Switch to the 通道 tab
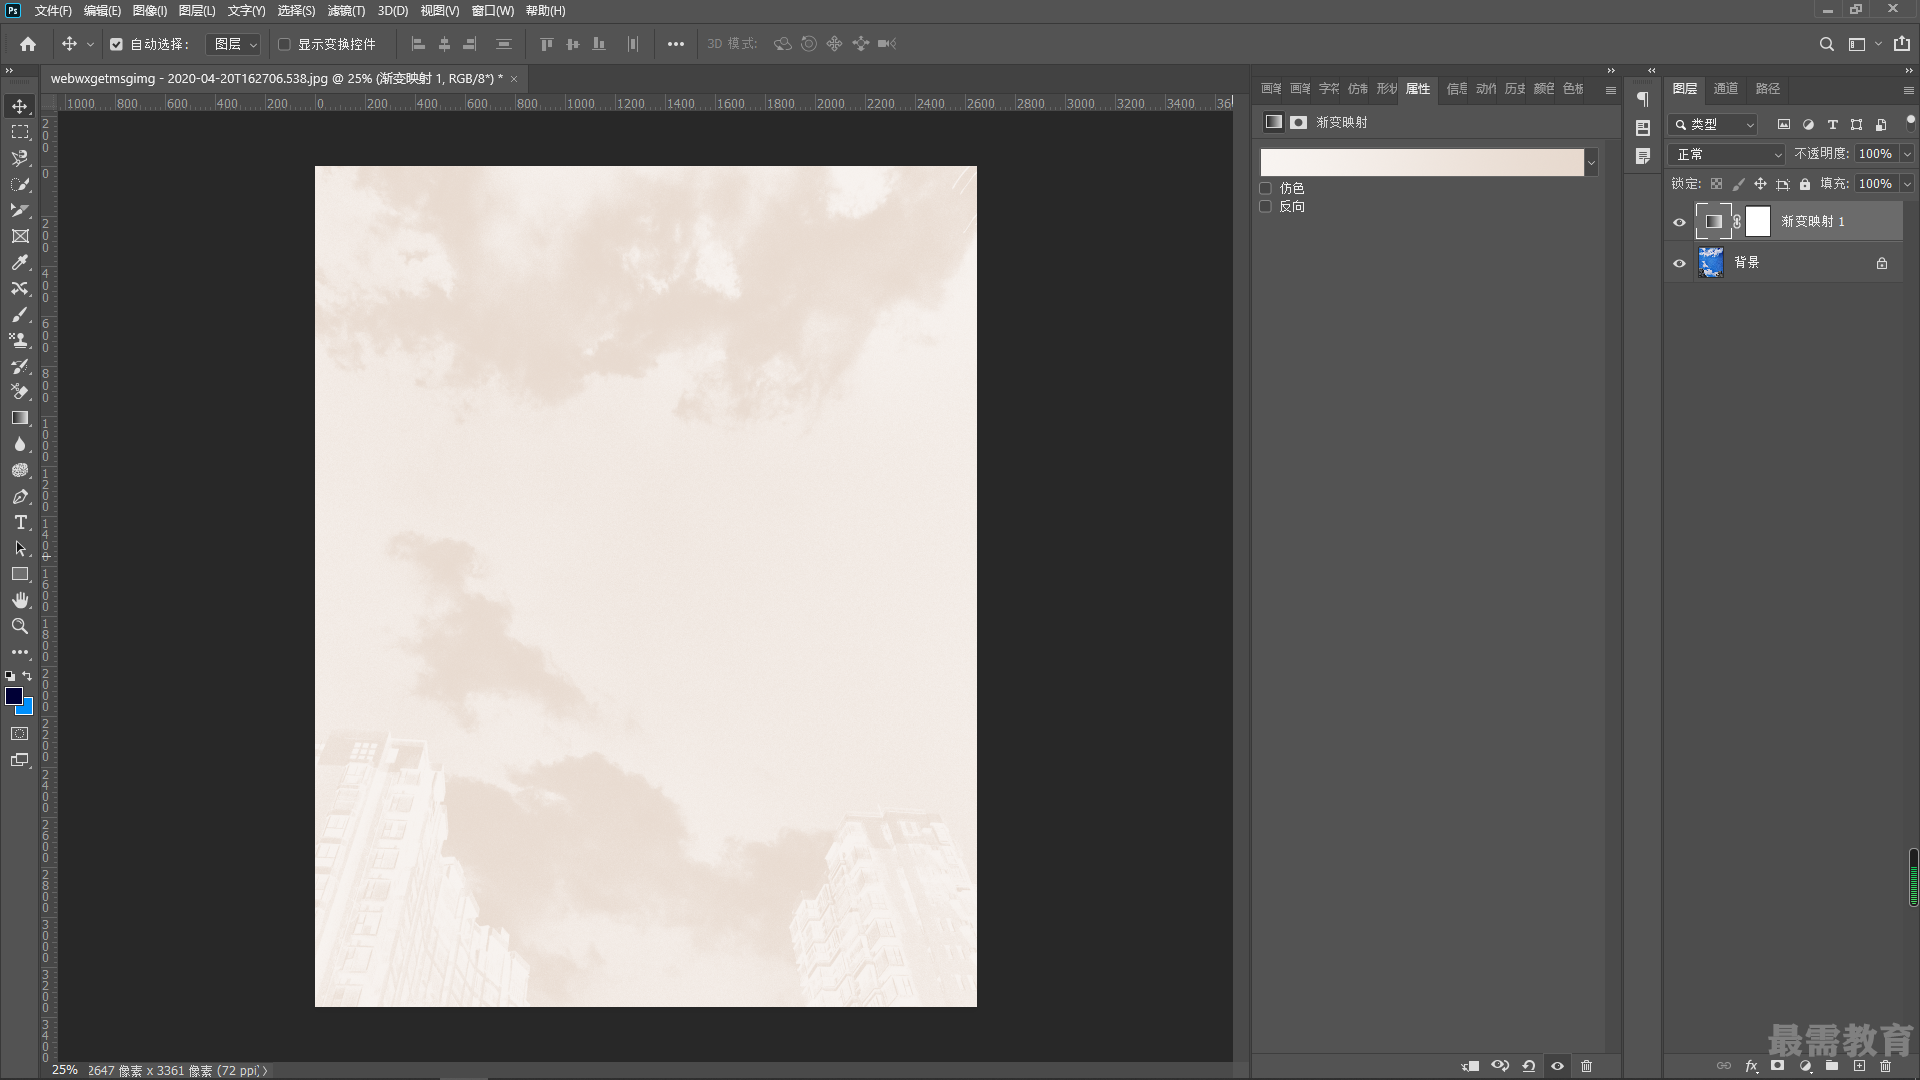 tap(1726, 89)
